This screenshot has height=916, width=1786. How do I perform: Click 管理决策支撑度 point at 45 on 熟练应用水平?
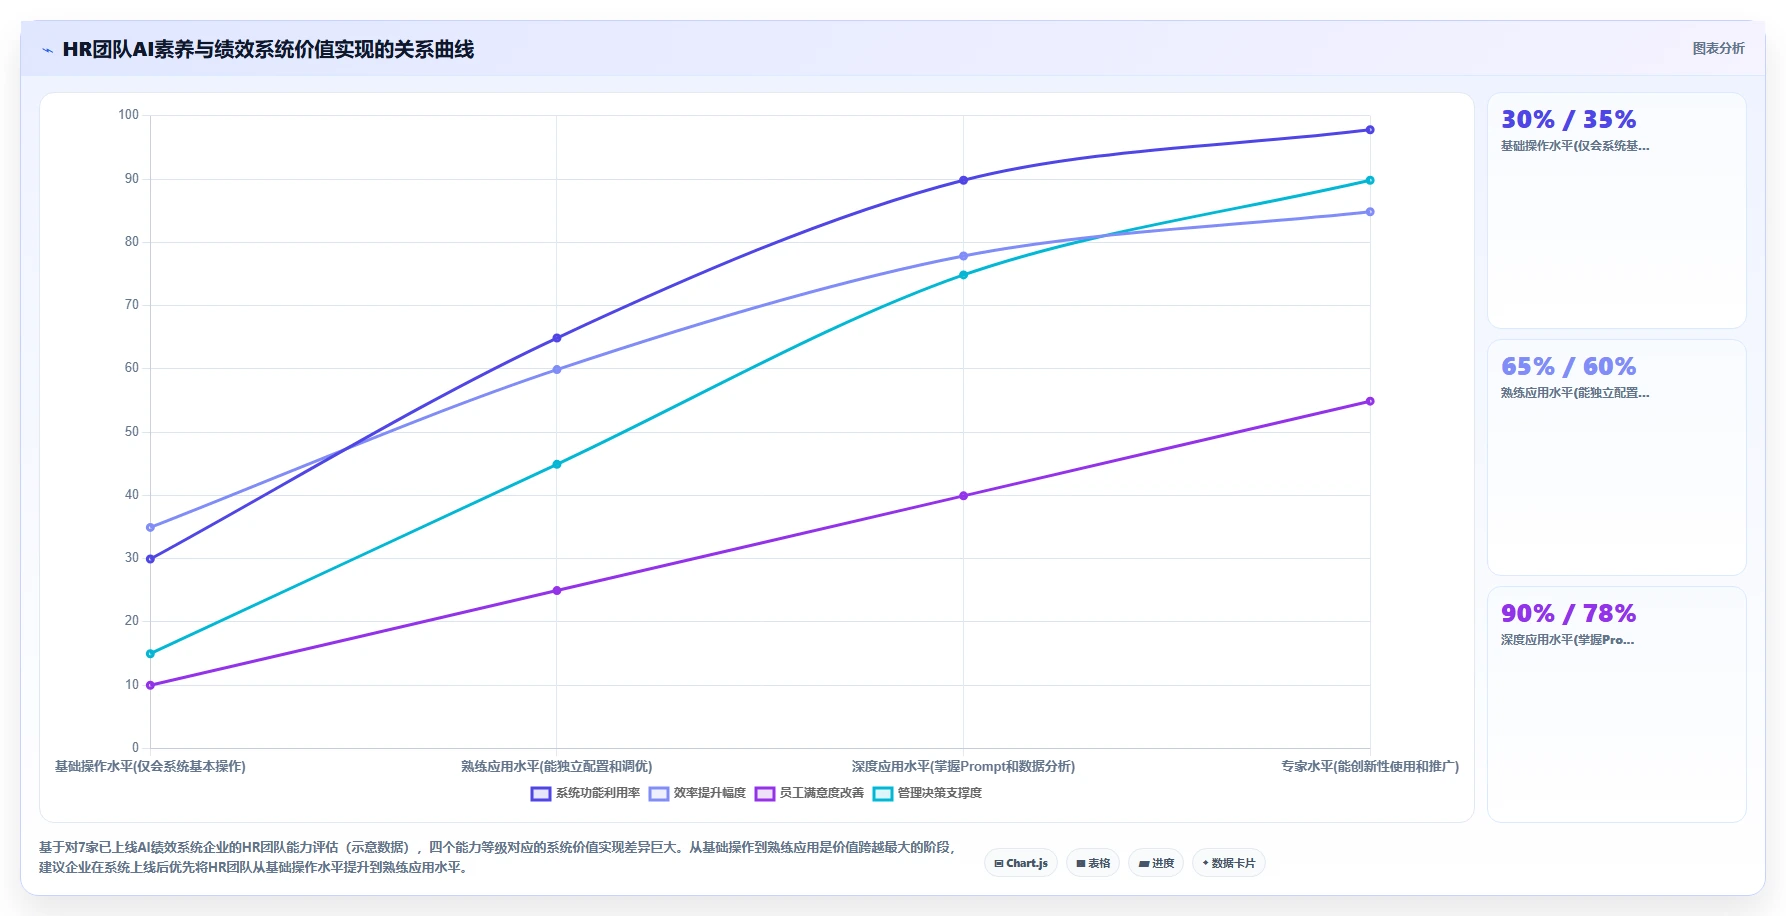click(x=557, y=464)
